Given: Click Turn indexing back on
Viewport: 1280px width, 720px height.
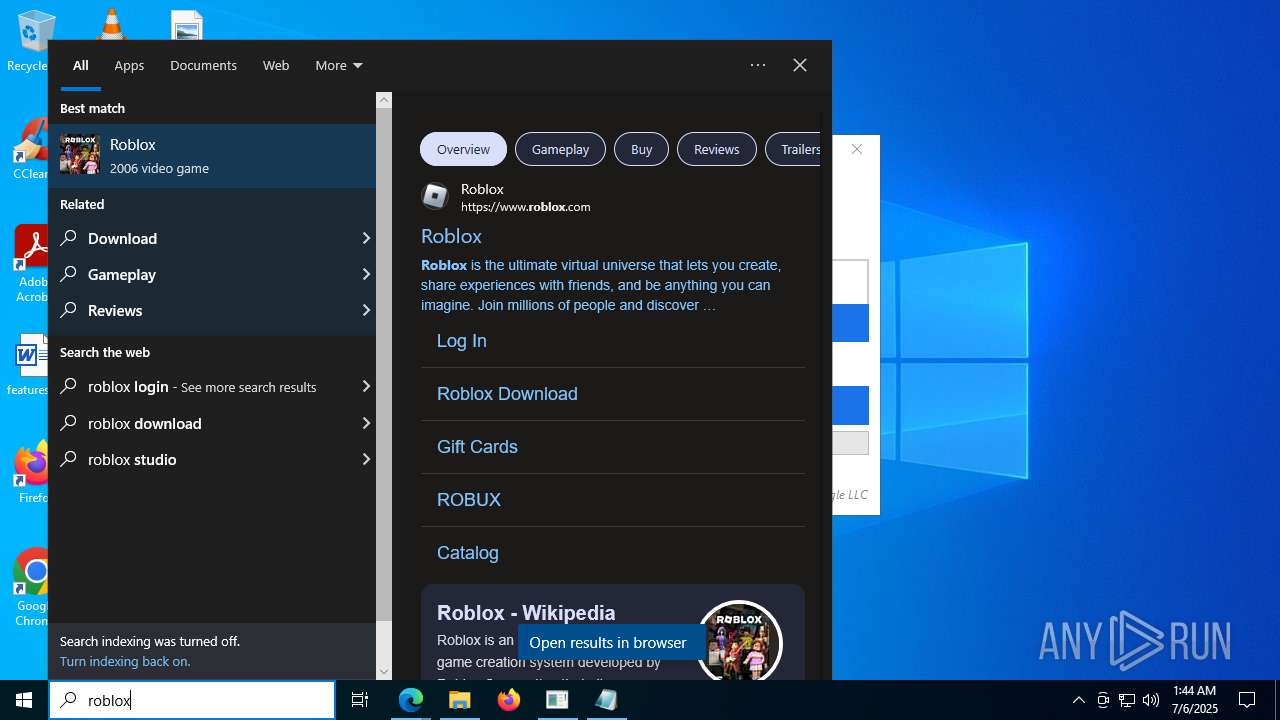Looking at the screenshot, I should tap(125, 661).
